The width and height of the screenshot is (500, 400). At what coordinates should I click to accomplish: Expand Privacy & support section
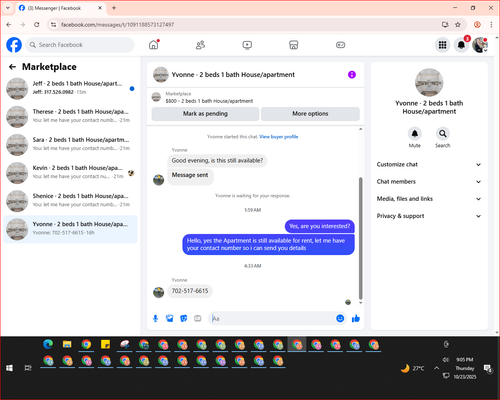pyautogui.click(x=429, y=216)
